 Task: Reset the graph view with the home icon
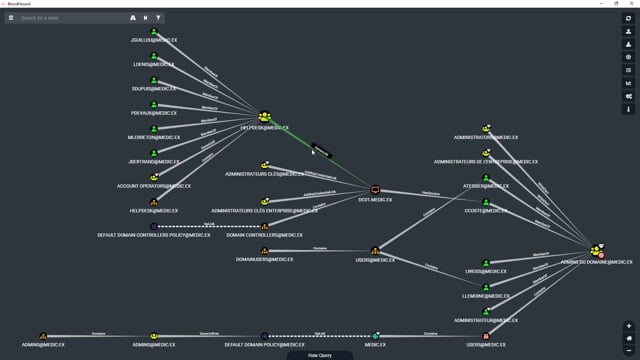[629, 338]
